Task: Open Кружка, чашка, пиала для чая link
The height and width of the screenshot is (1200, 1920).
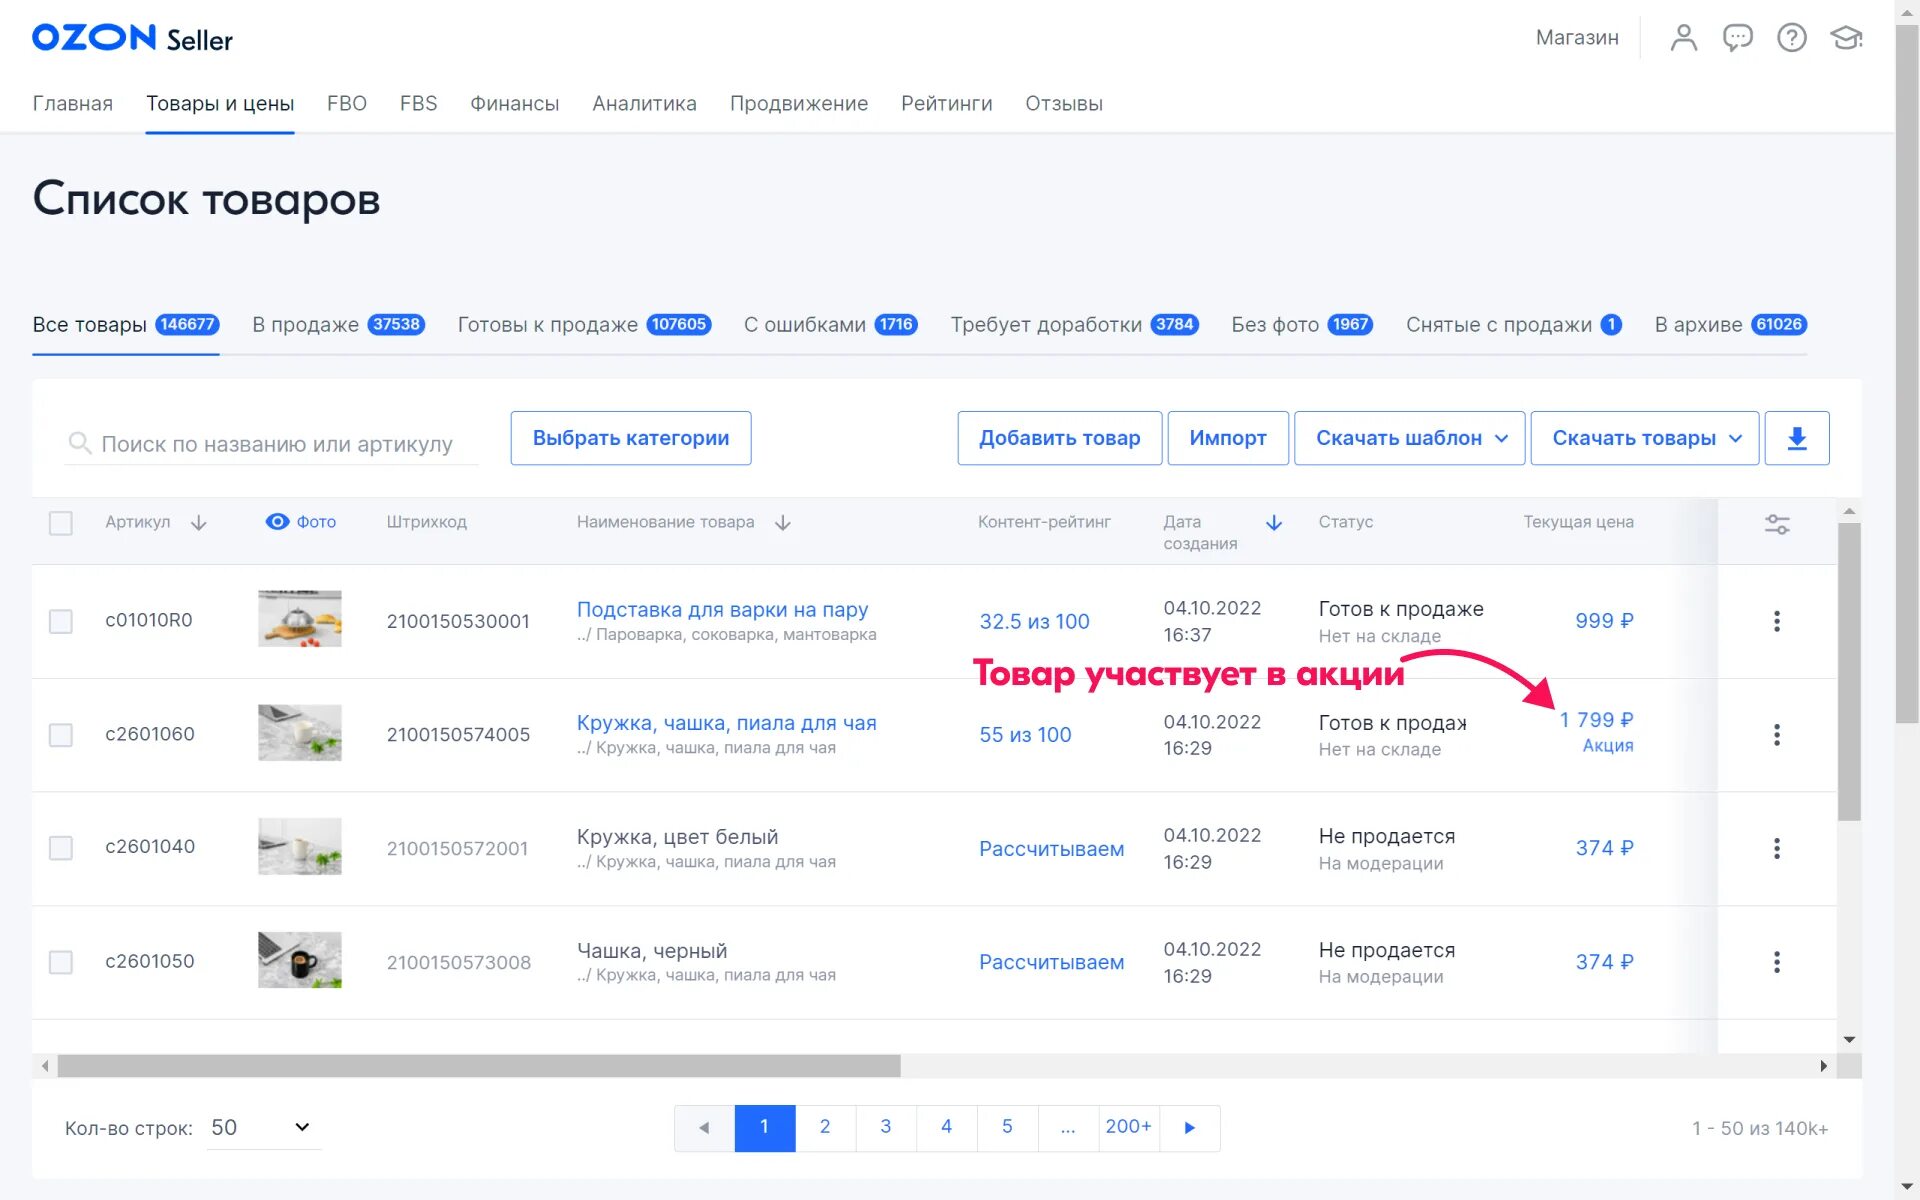Action: (x=727, y=723)
